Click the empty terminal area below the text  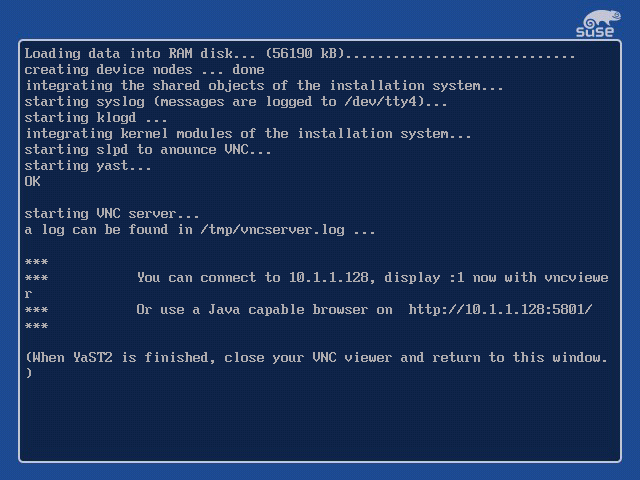click(320, 420)
